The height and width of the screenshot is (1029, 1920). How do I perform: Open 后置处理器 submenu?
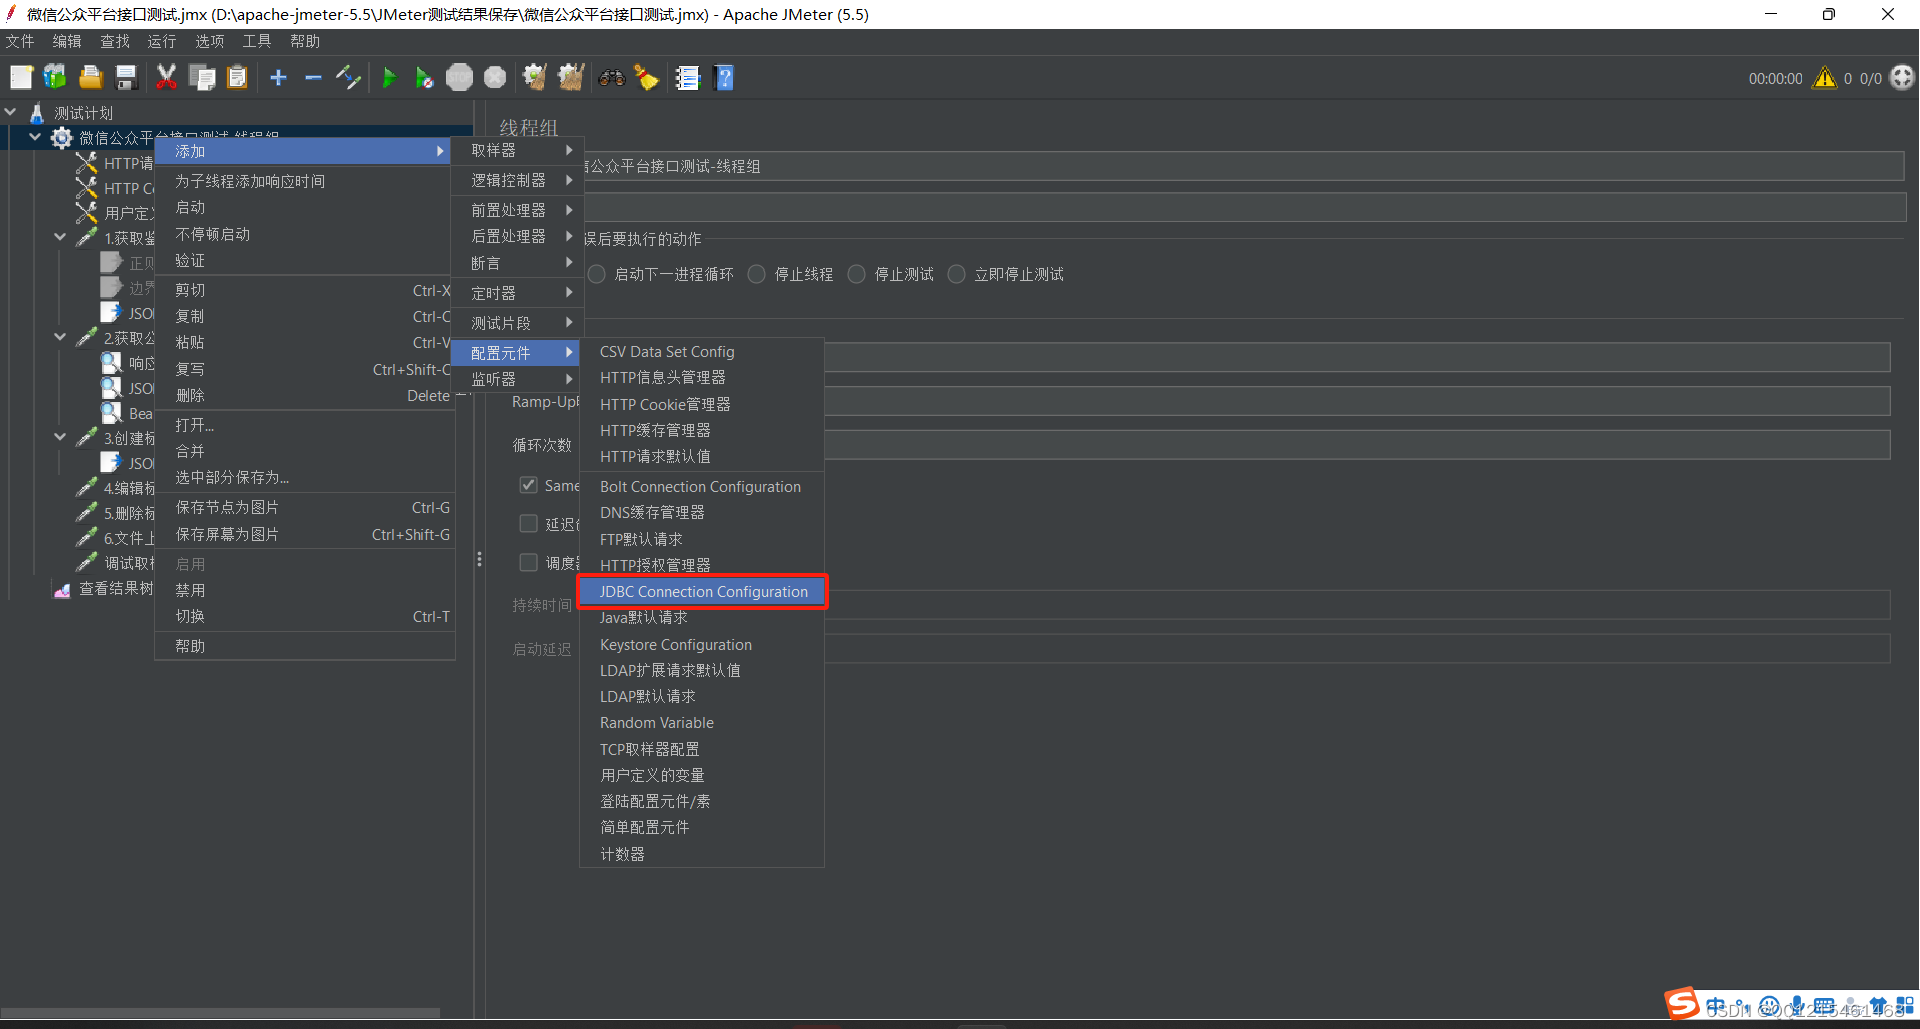click(518, 236)
